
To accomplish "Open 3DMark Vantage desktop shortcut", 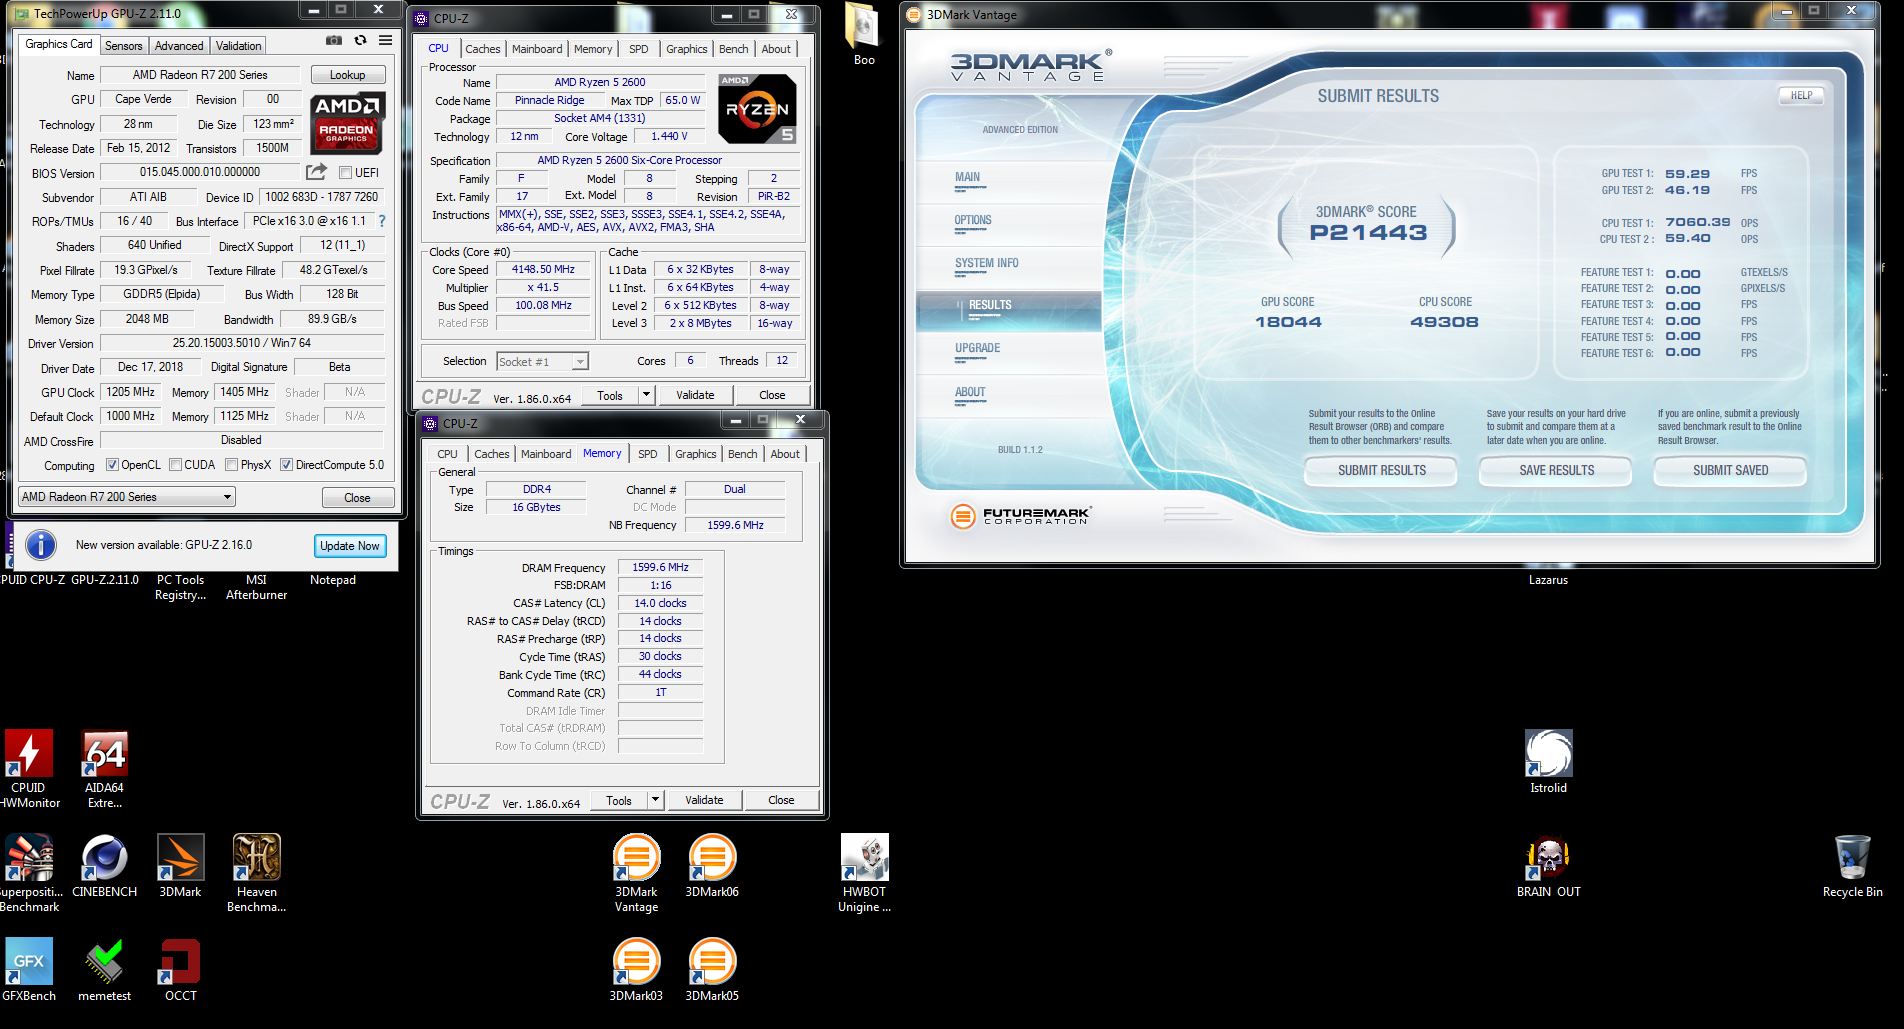I will click(x=637, y=873).
